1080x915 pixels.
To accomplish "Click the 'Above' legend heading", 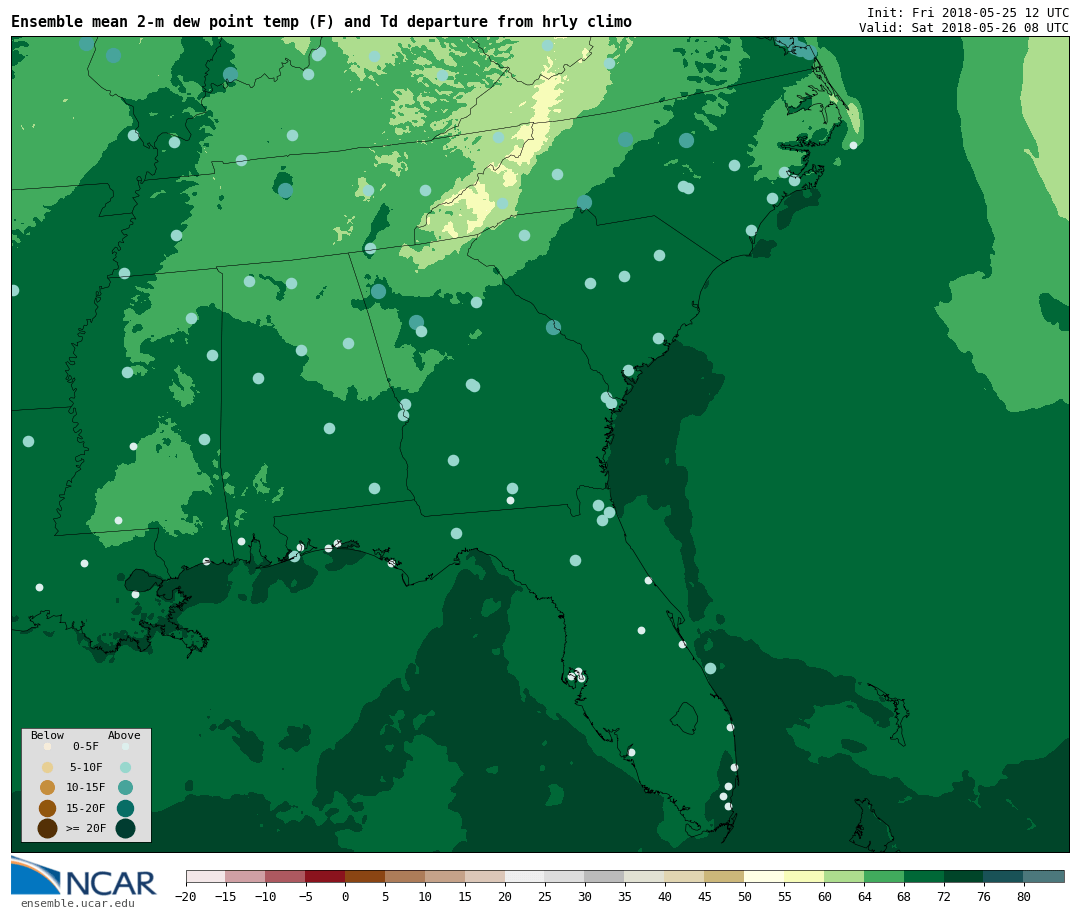I will tap(124, 735).
